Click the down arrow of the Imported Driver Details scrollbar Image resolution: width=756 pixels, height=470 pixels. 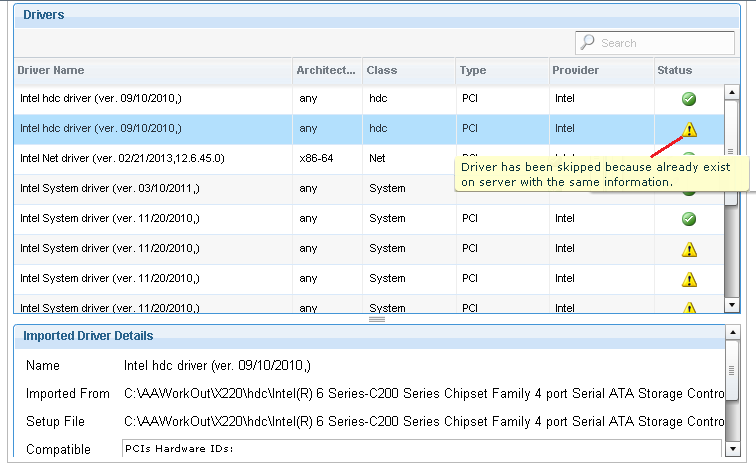732,449
